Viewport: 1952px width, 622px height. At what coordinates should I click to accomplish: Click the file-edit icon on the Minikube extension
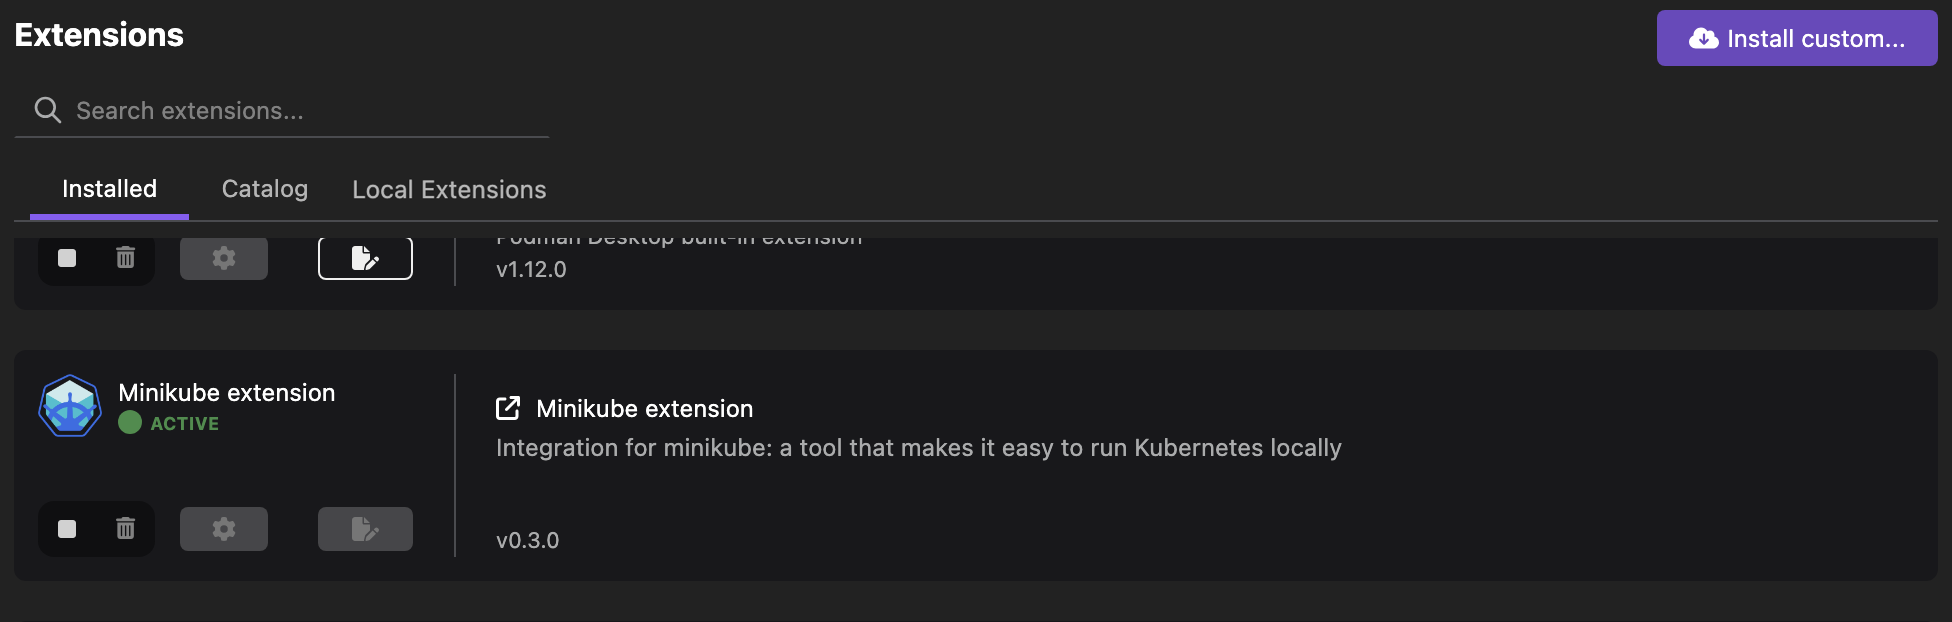click(365, 529)
